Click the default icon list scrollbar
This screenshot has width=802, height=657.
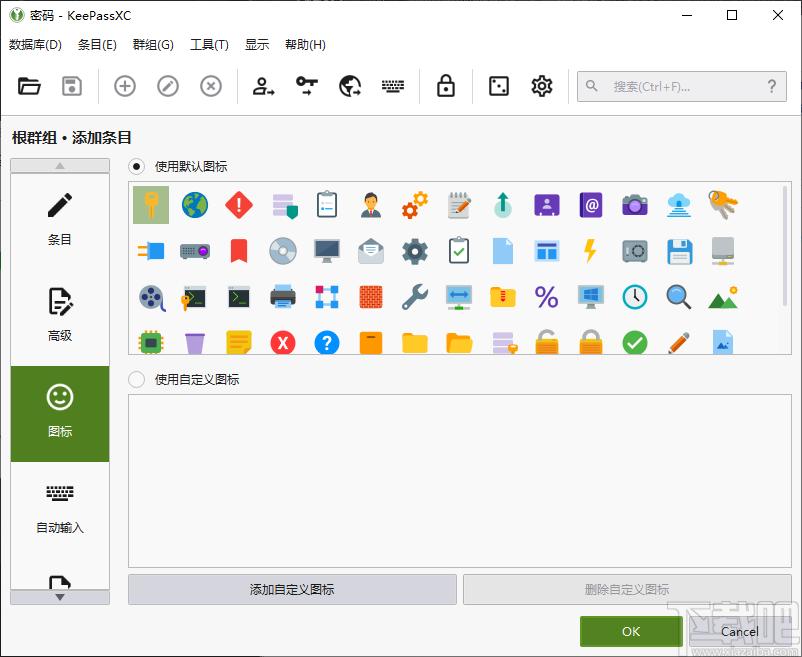click(x=785, y=246)
